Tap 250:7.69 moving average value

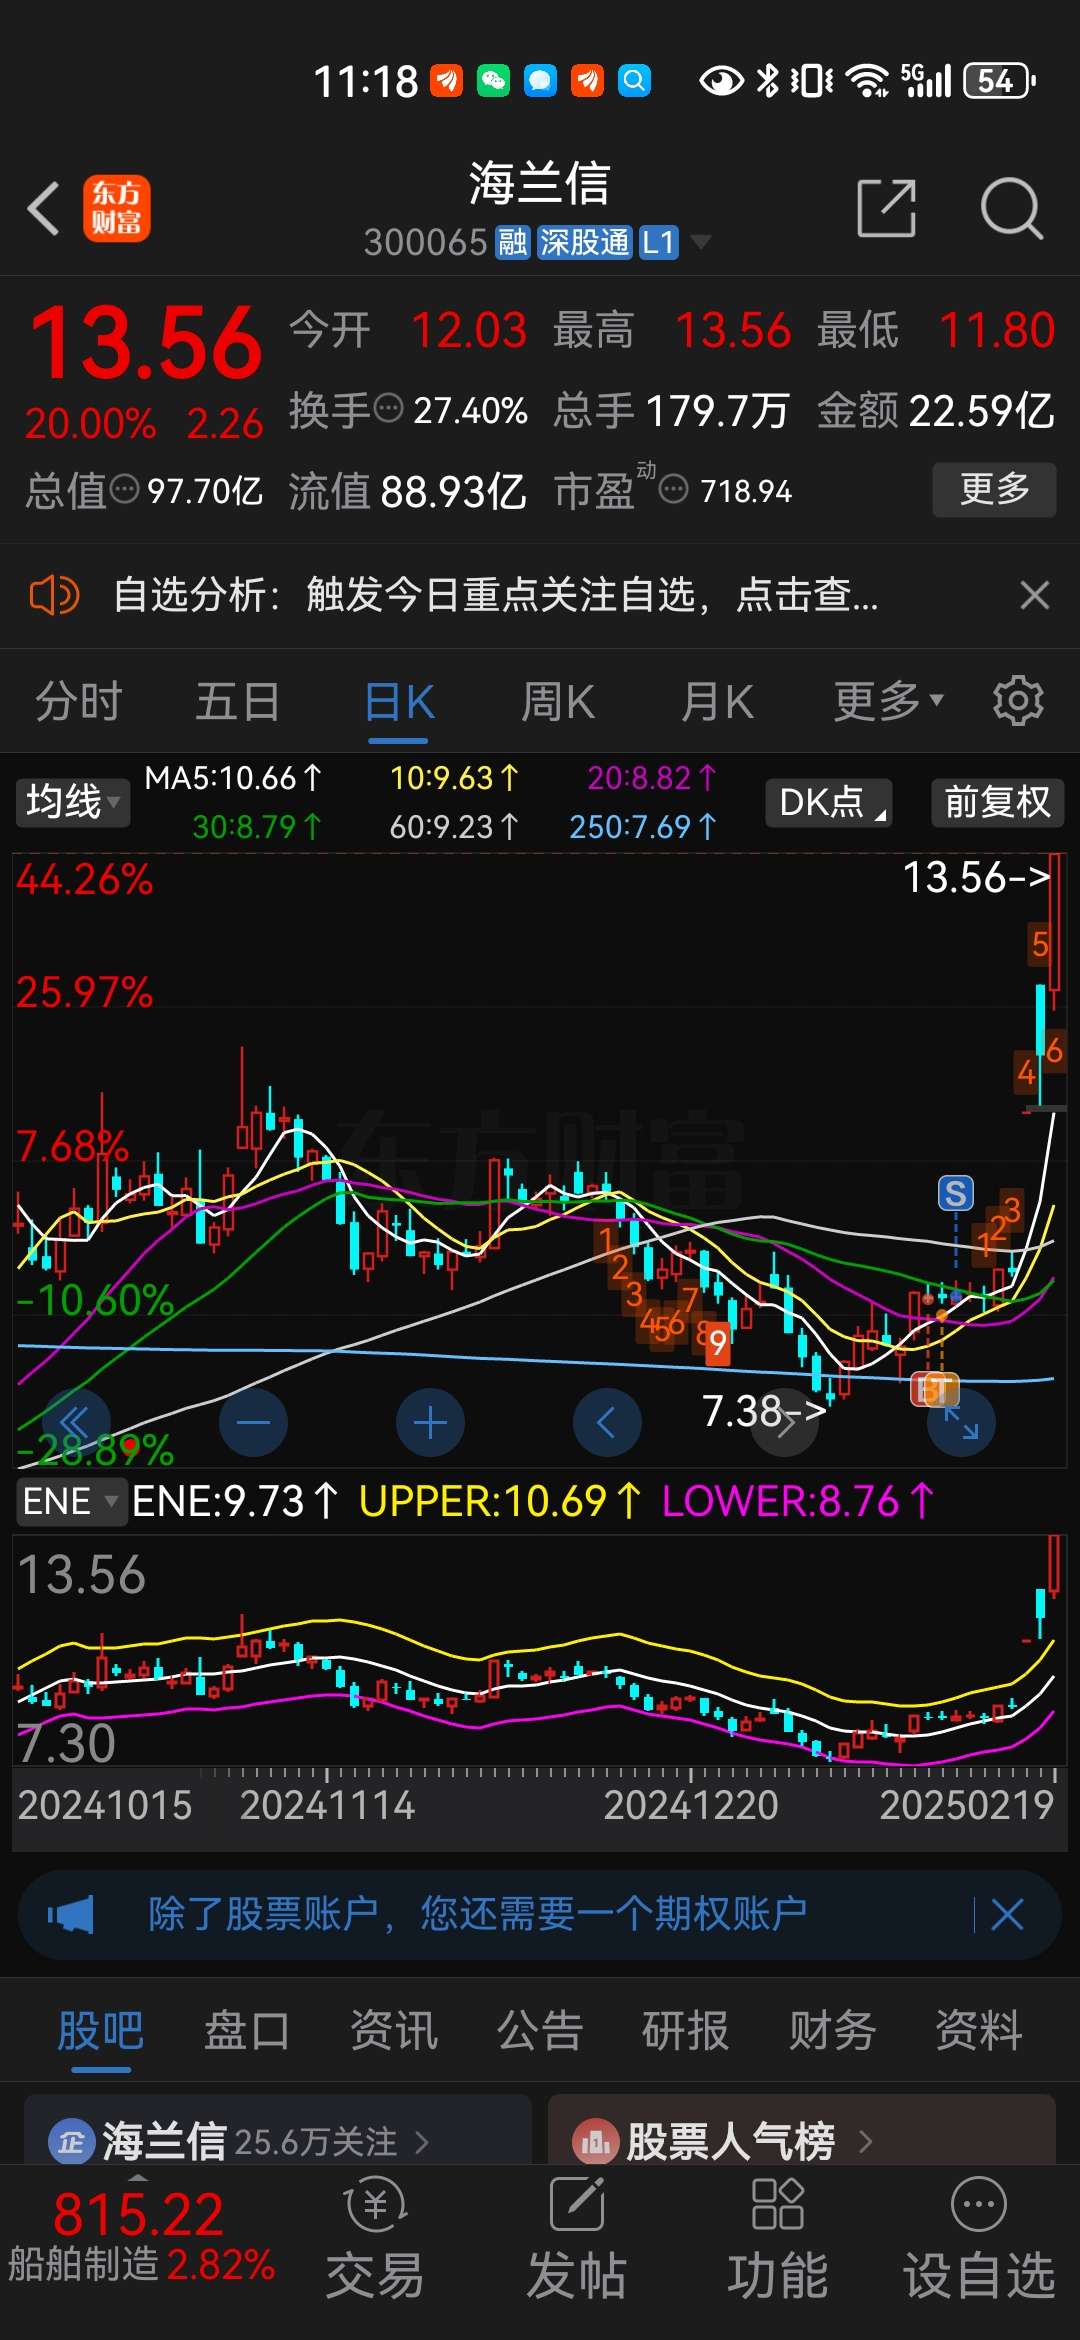coord(643,827)
